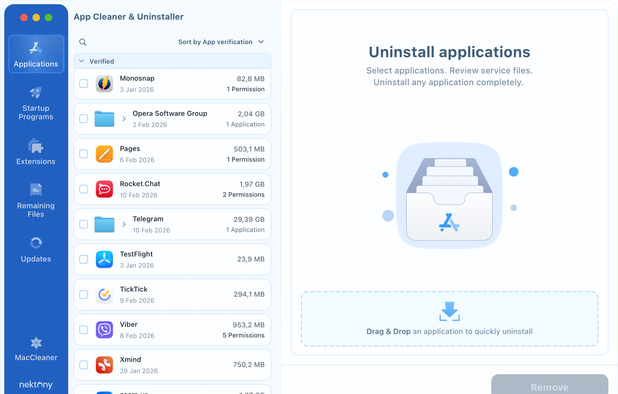The image size is (618, 394).
Task: Collapse the Verified group header
Action: click(172, 61)
